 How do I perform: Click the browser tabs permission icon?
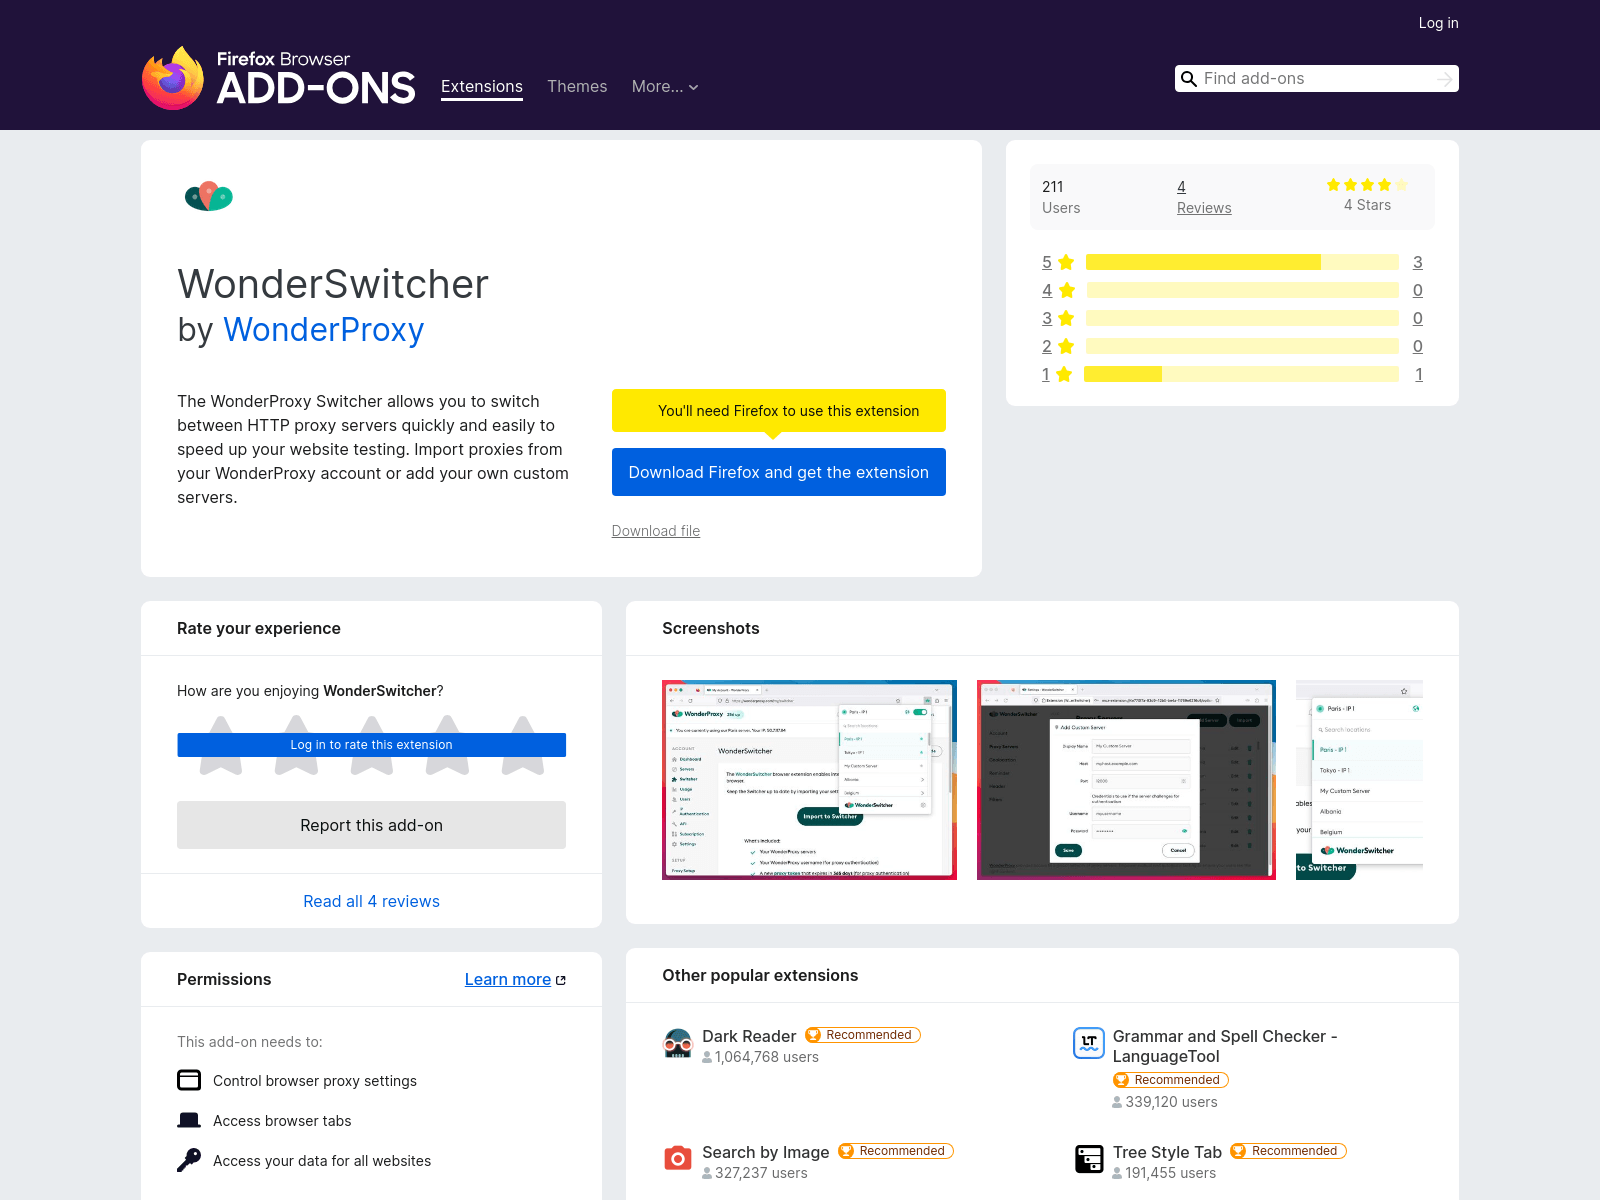pos(189,1120)
